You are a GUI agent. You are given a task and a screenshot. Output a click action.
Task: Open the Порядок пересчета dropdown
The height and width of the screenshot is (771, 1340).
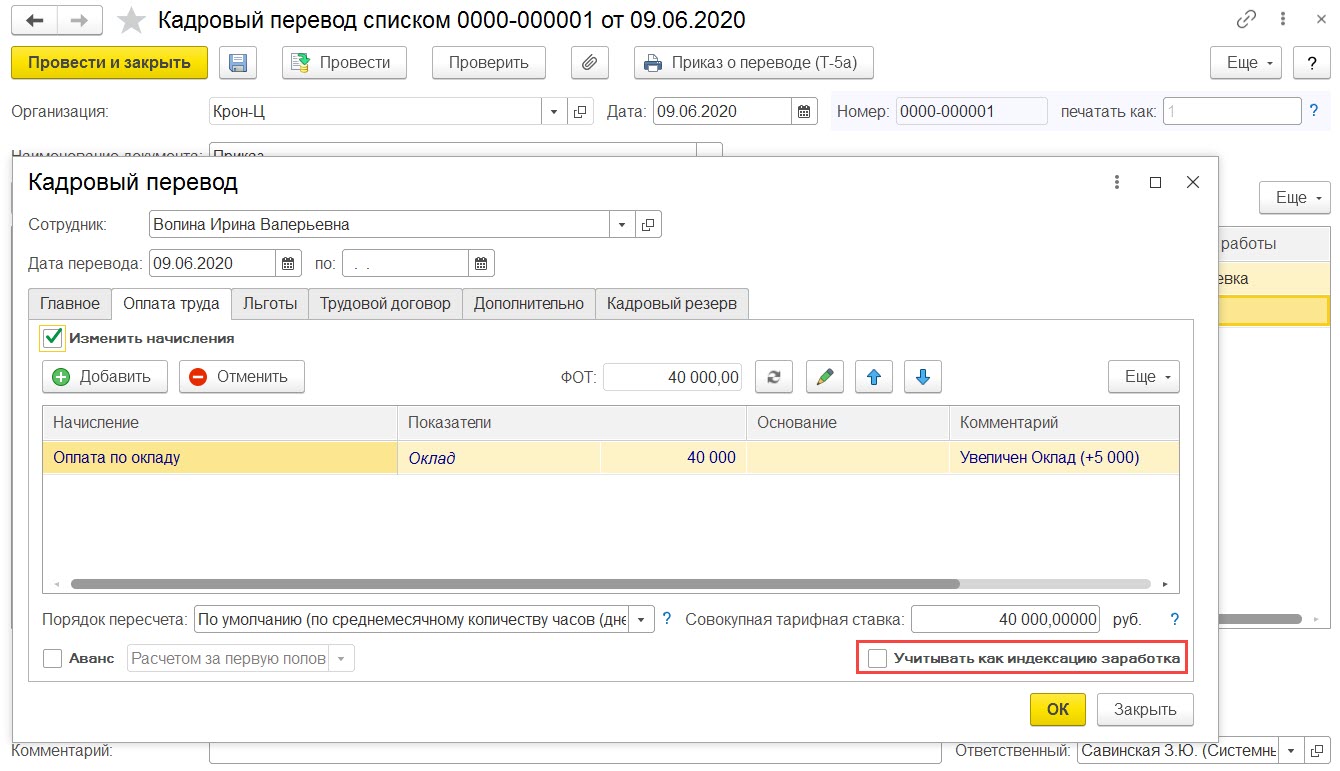tap(641, 619)
